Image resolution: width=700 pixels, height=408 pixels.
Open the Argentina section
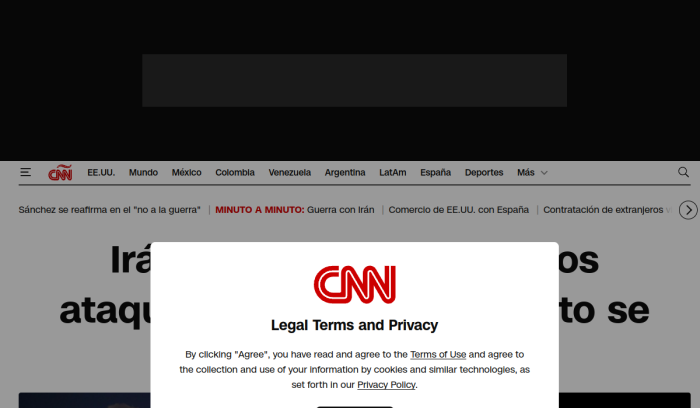[x=345, y=172]
